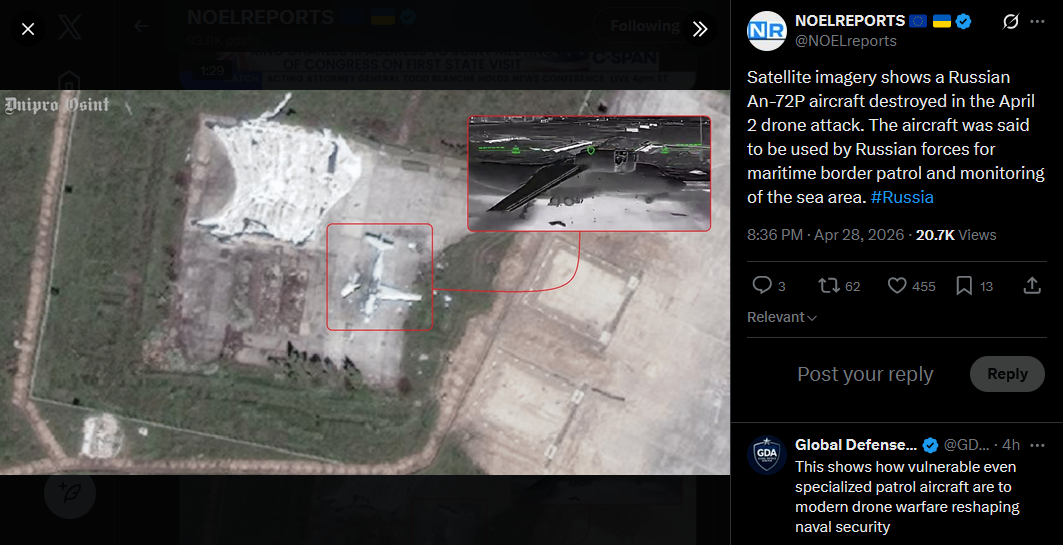Open the #Russia hashtag link
The width and height of the screenshot is (1063, 545).
click(x=902, y=197)
